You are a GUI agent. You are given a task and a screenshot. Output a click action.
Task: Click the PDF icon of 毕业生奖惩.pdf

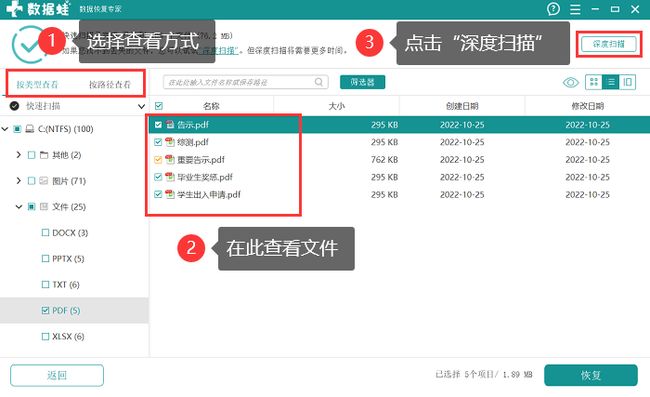tap(170, 177)
